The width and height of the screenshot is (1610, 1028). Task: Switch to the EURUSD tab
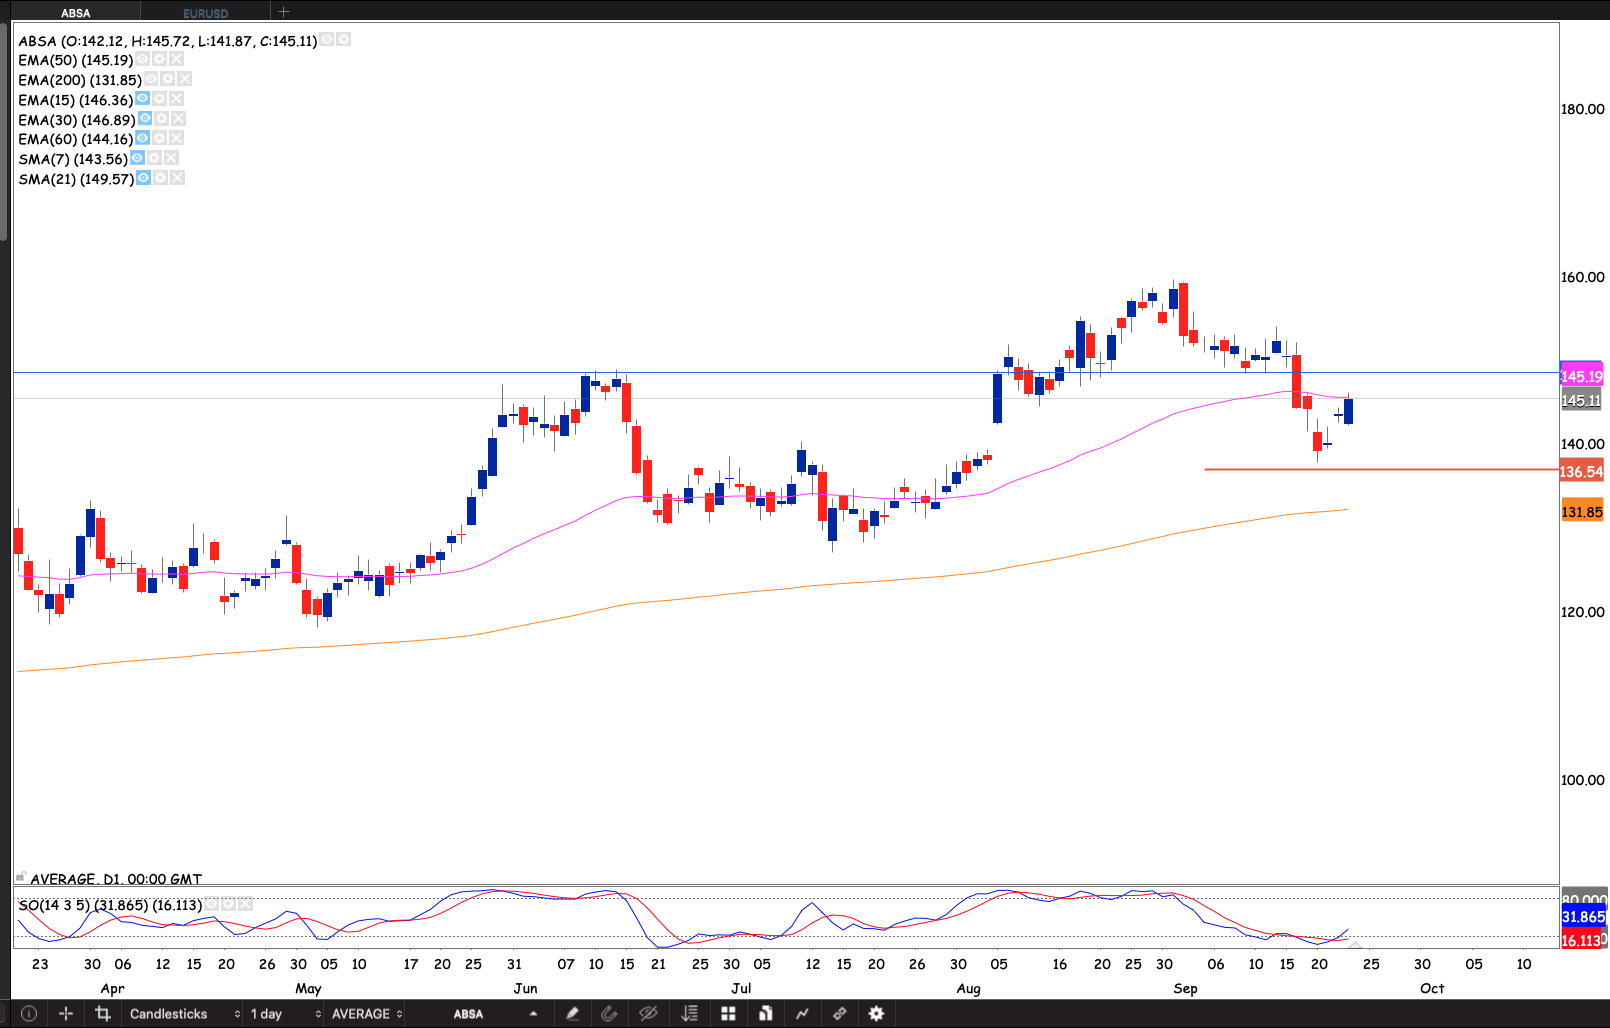point(206,13)
